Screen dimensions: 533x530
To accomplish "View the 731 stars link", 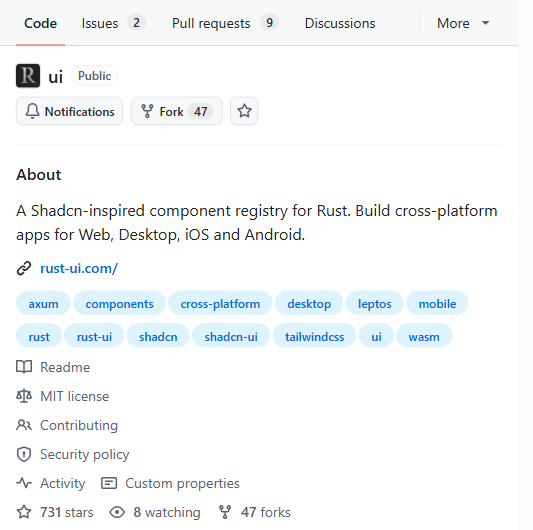I will tap(67, 512).
